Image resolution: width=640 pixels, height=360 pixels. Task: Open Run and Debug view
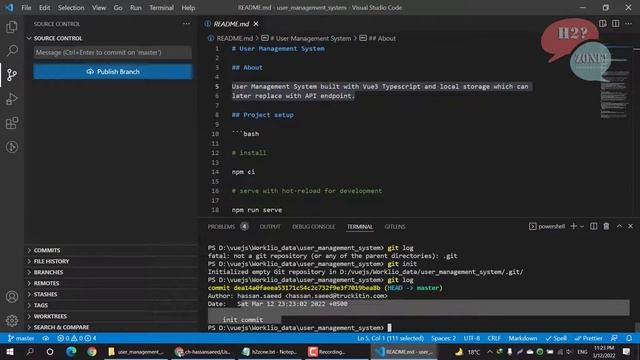(12, 99)
